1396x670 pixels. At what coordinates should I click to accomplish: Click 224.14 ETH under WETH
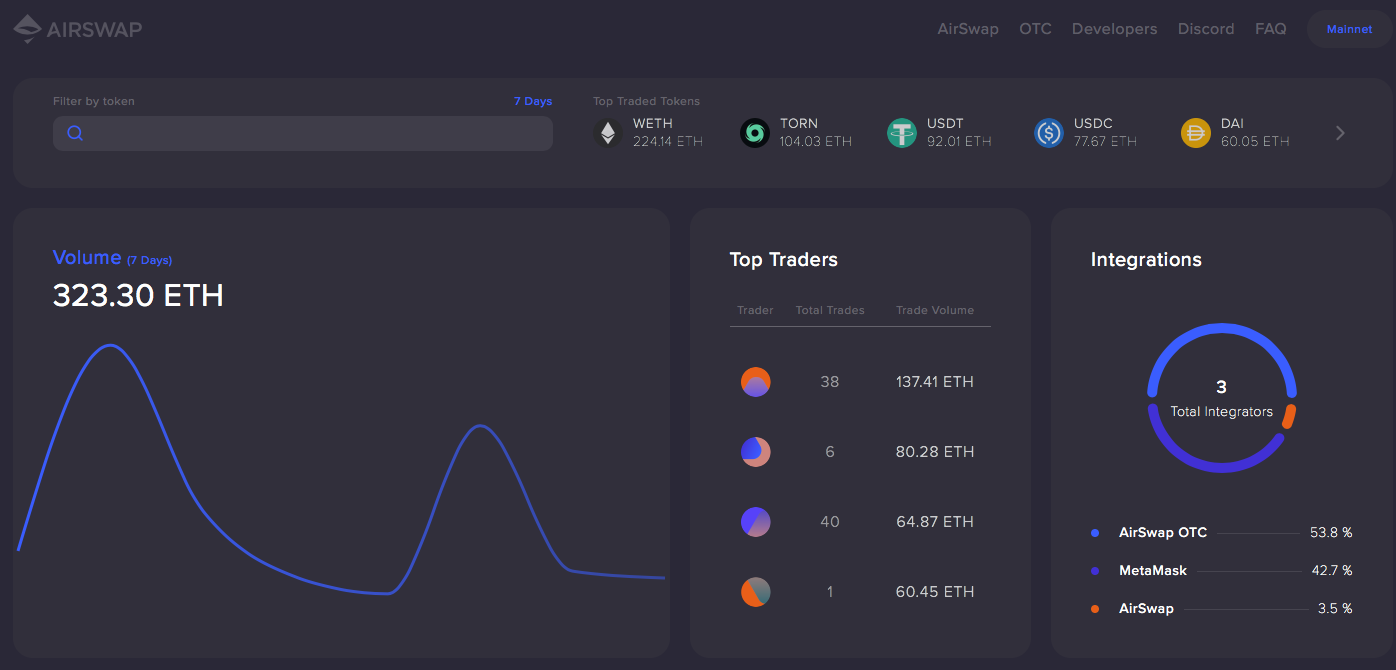tap(668, 142)
